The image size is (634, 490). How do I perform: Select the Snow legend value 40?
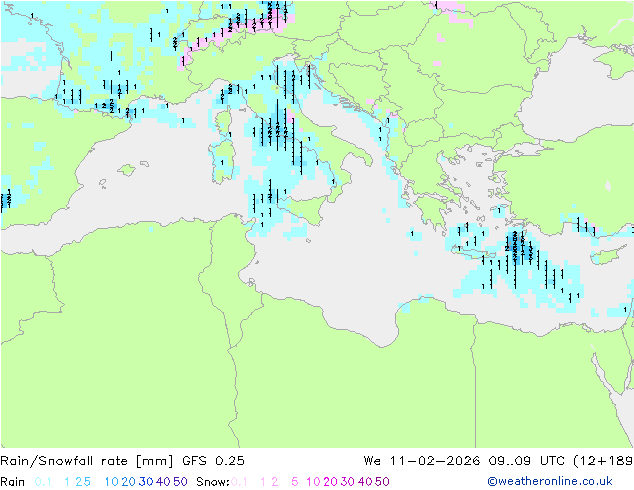click(x=365, y=482)
